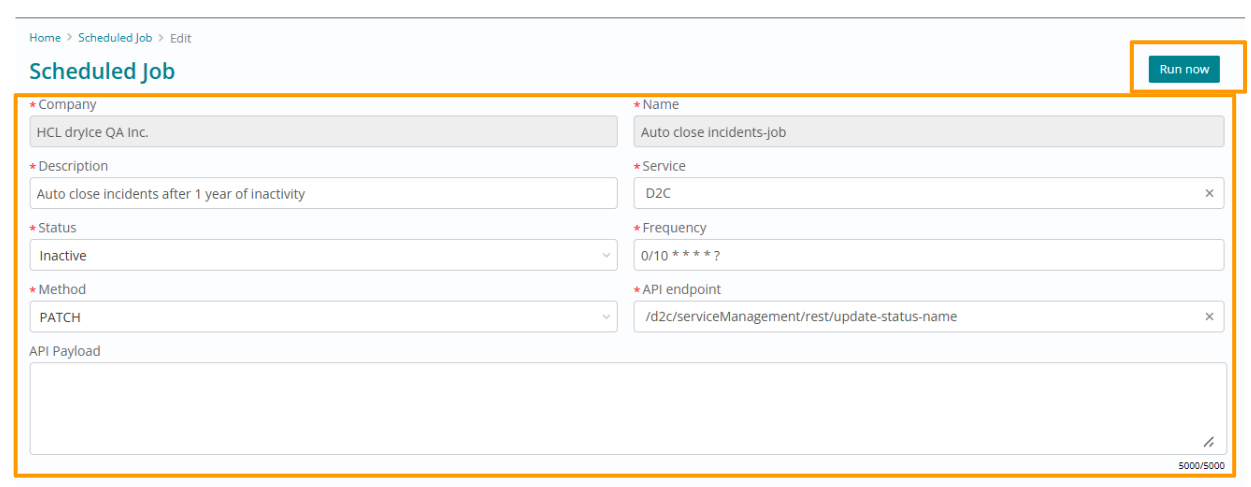
Task: Grab the API Payload resize handle
Action: coord(1208,442)
